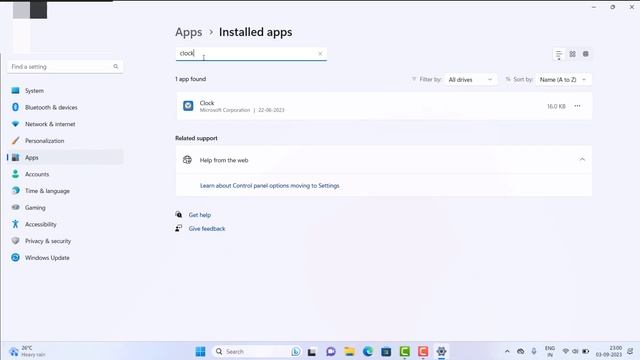Image resolution: width=640 pixels, height=360 pixels.
Task: Open Windows Update settings
Action: 65,258
